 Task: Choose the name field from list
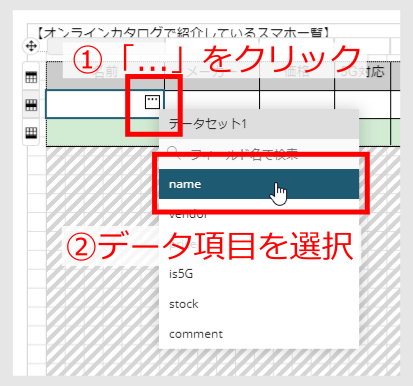coord(259,184)
